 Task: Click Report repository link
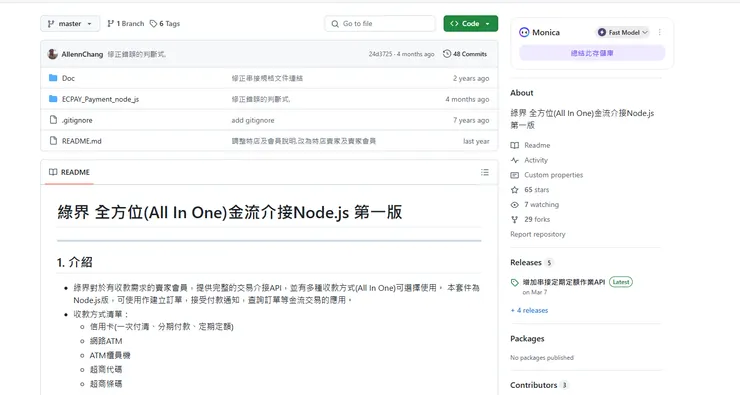tap(538, 235)
